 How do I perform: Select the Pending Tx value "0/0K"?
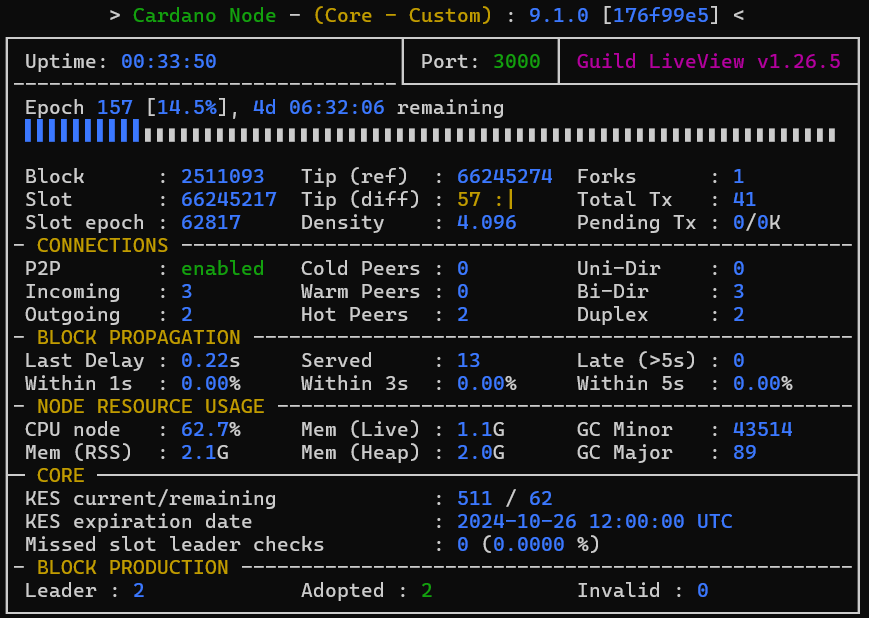tap(756, 223)
